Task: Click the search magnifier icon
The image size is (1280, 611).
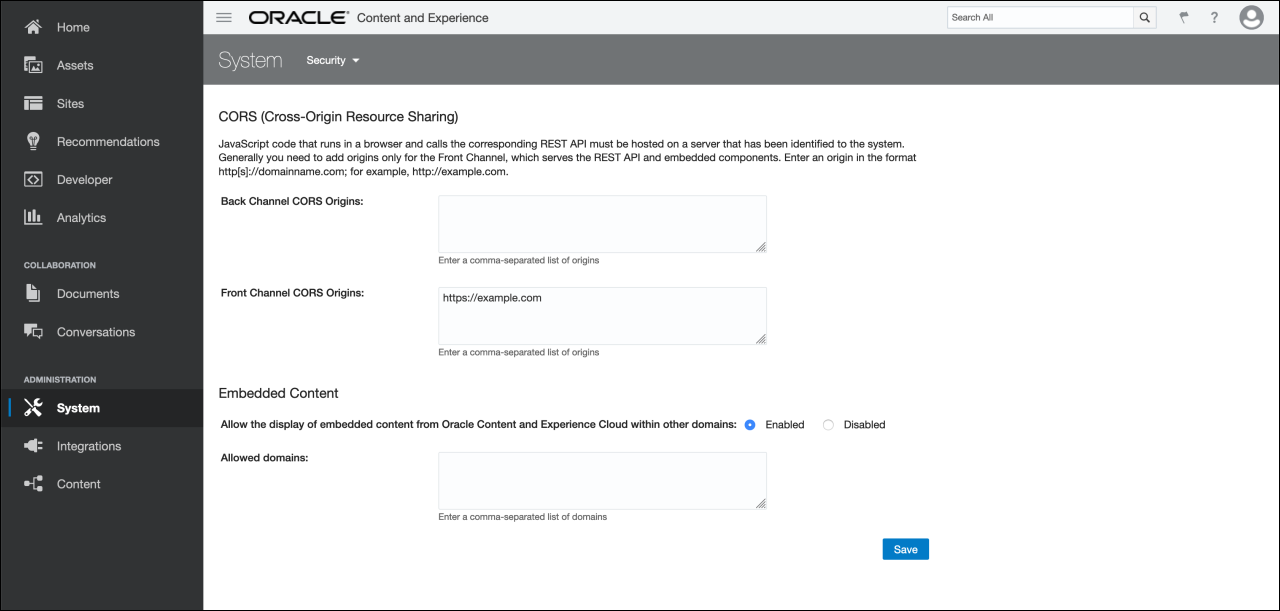Action: [1145, 17]
